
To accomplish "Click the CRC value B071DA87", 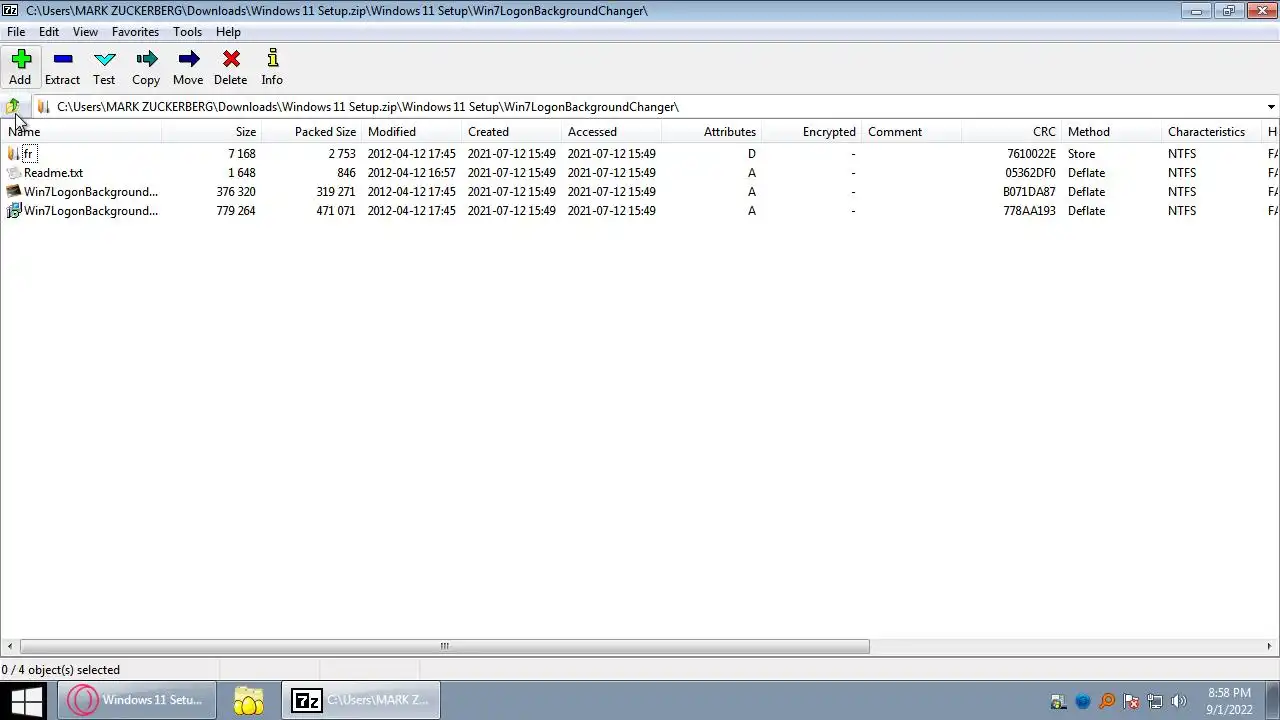I will tap(1029, 192).
